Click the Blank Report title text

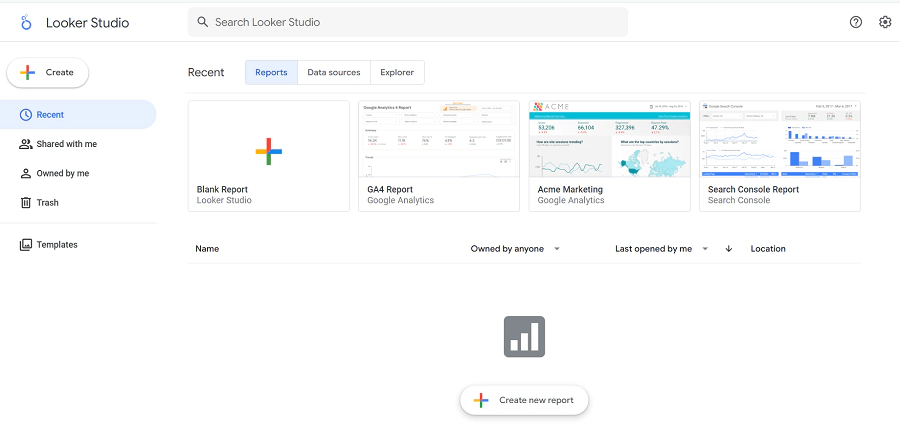tap(222, 189)
